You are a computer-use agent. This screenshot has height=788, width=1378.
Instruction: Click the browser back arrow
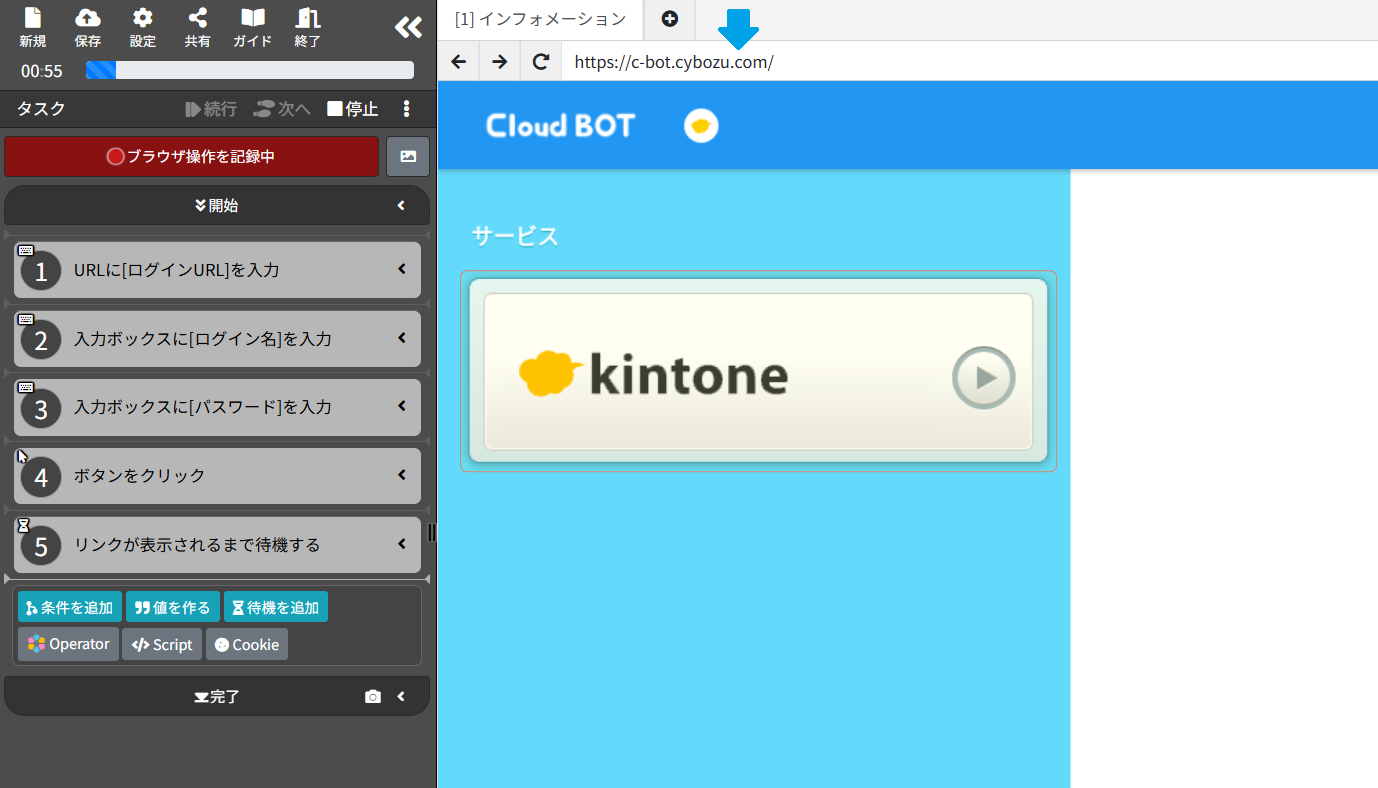[x=459, y=62]
